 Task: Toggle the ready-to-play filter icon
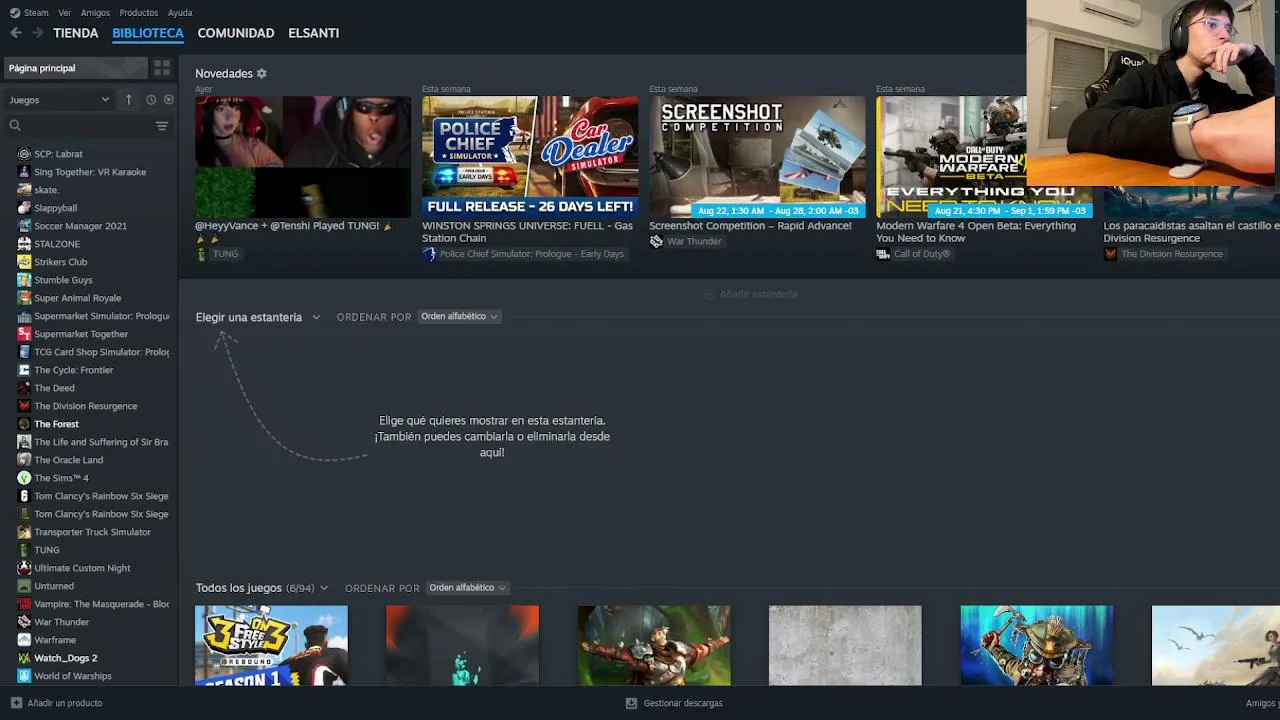pyautogui.click(x=169, y=100)
